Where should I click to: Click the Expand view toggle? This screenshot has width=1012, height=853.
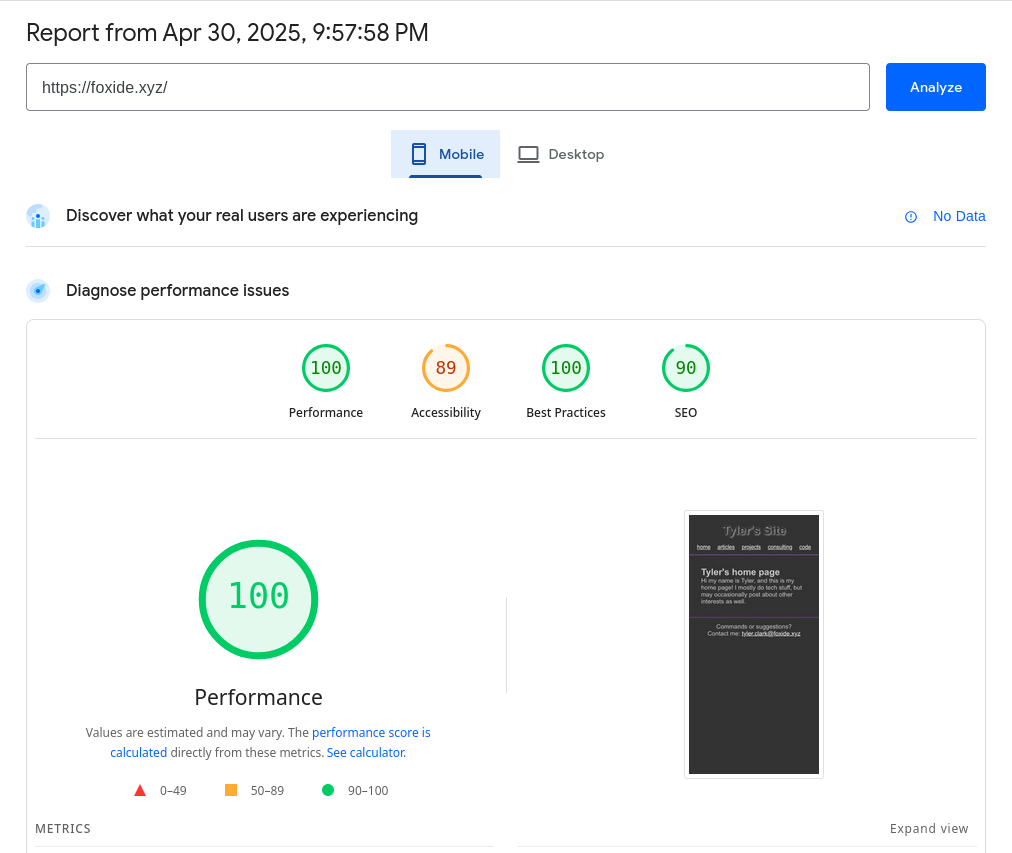click(929, 828)
